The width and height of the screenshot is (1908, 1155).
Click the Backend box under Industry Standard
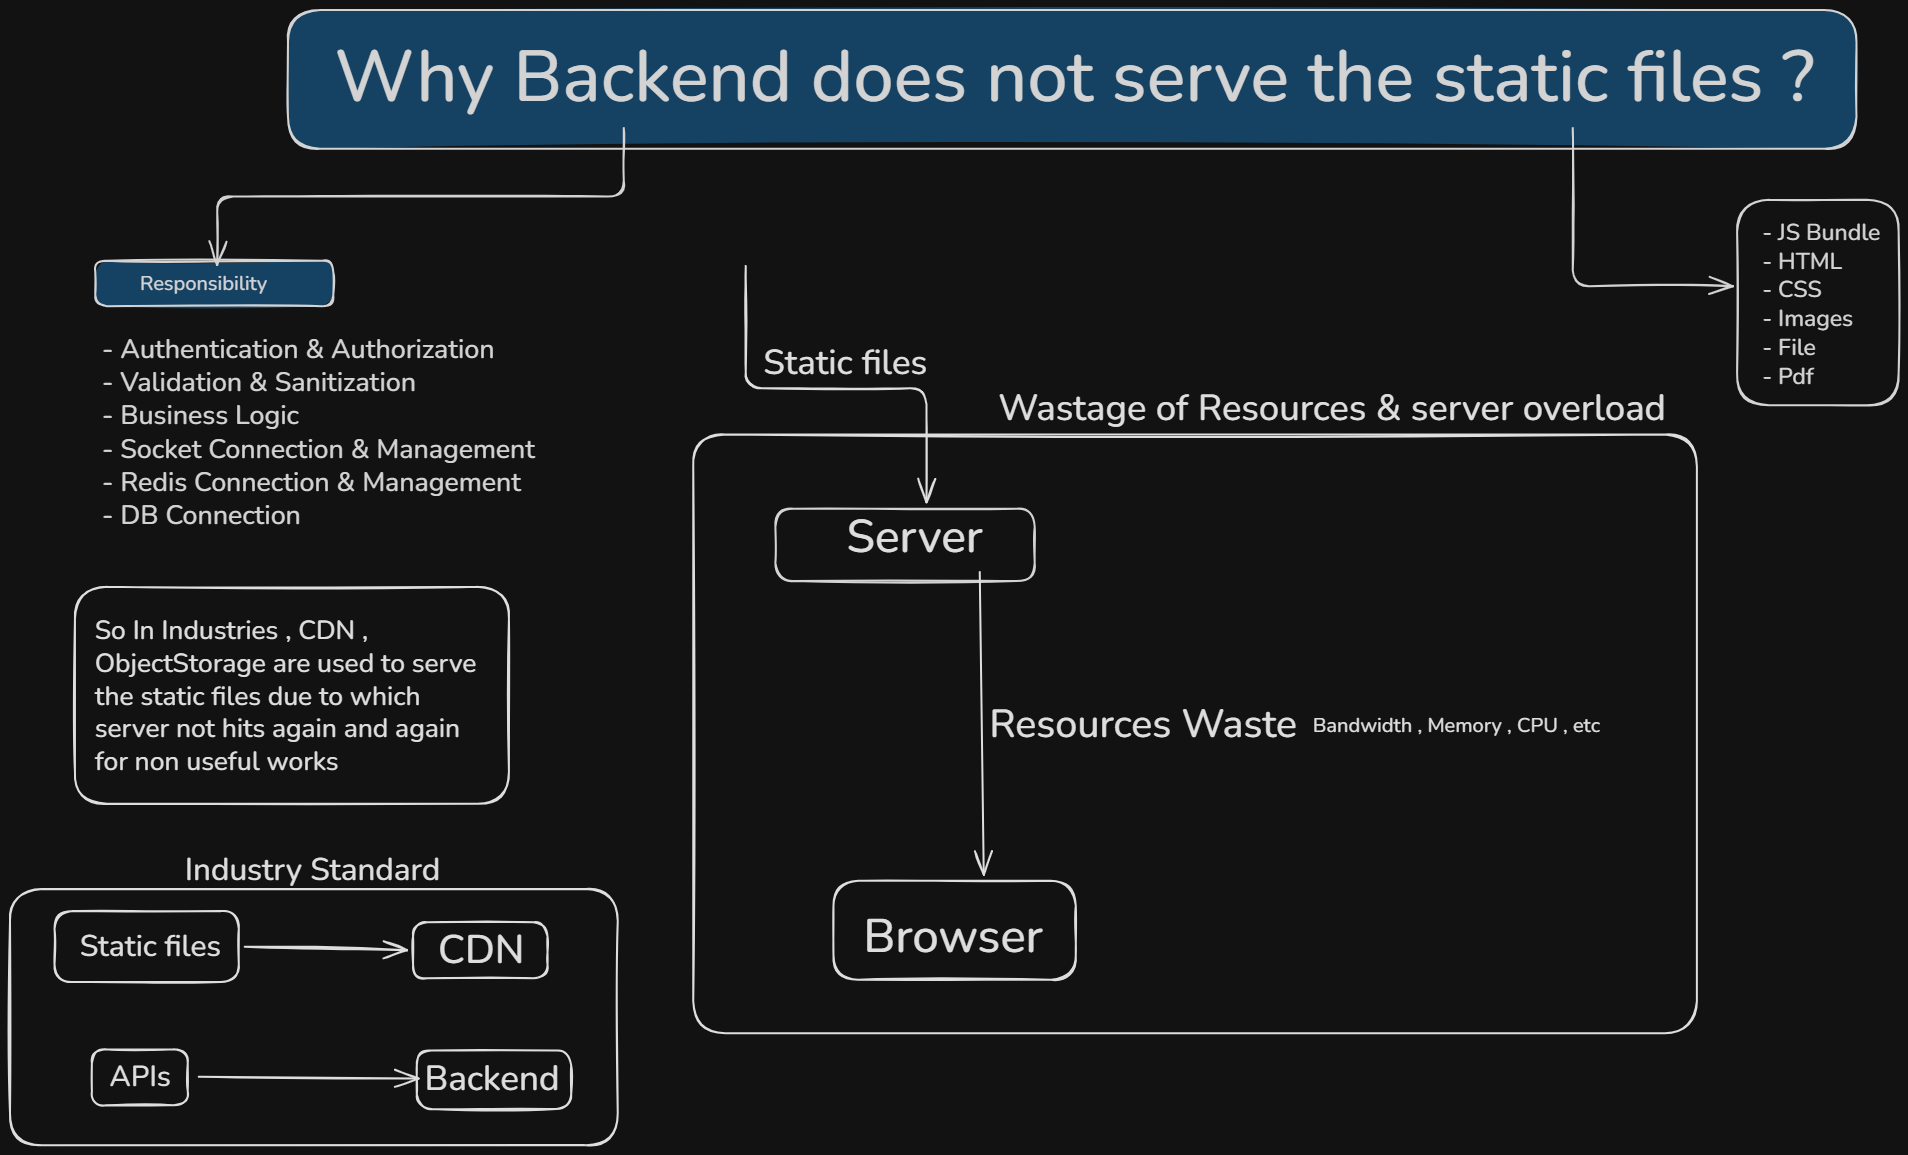click(493, 1079)
